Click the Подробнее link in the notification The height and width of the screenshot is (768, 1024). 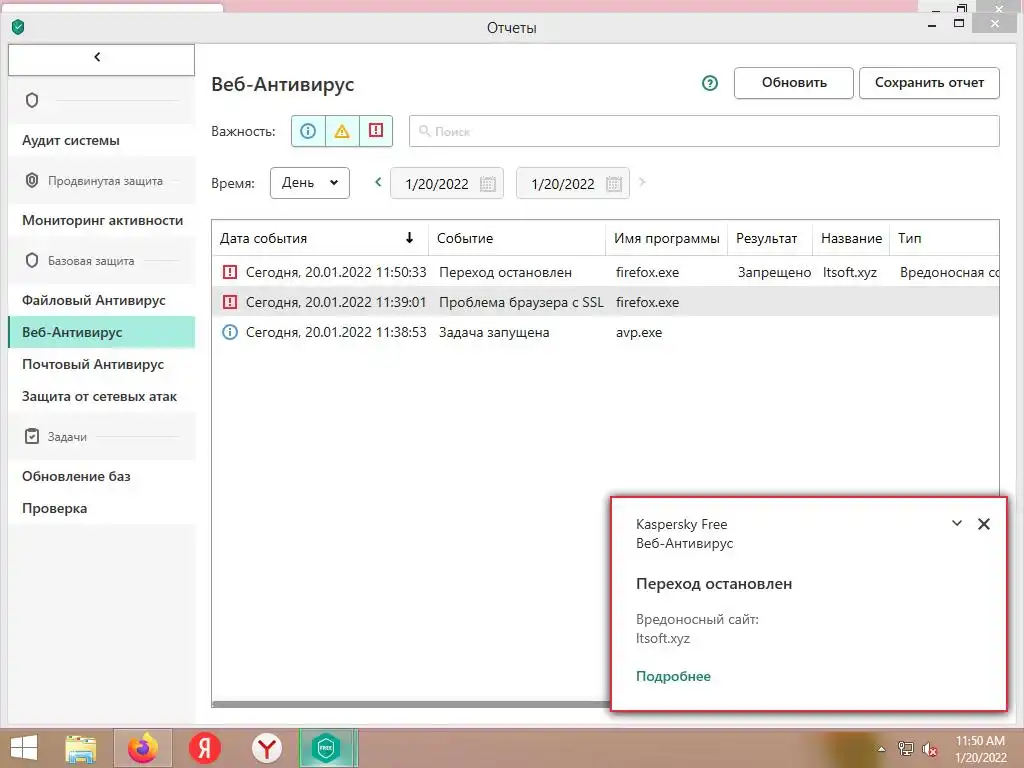click(x=673, y=676)
